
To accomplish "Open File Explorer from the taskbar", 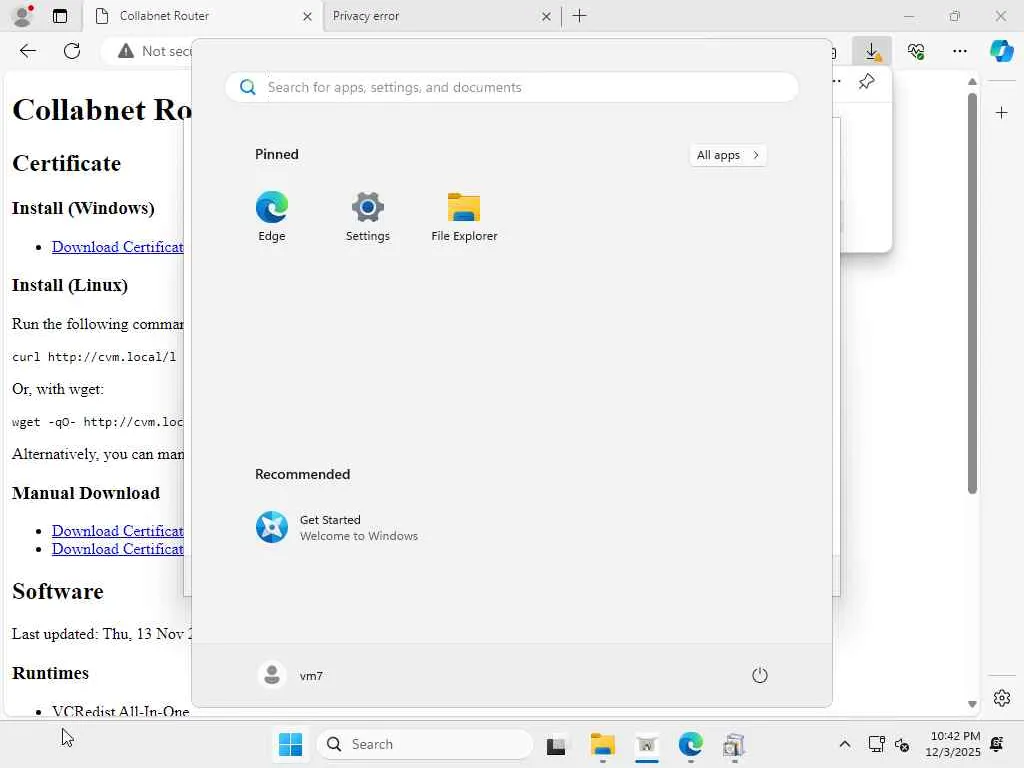I will coord(602,744).
